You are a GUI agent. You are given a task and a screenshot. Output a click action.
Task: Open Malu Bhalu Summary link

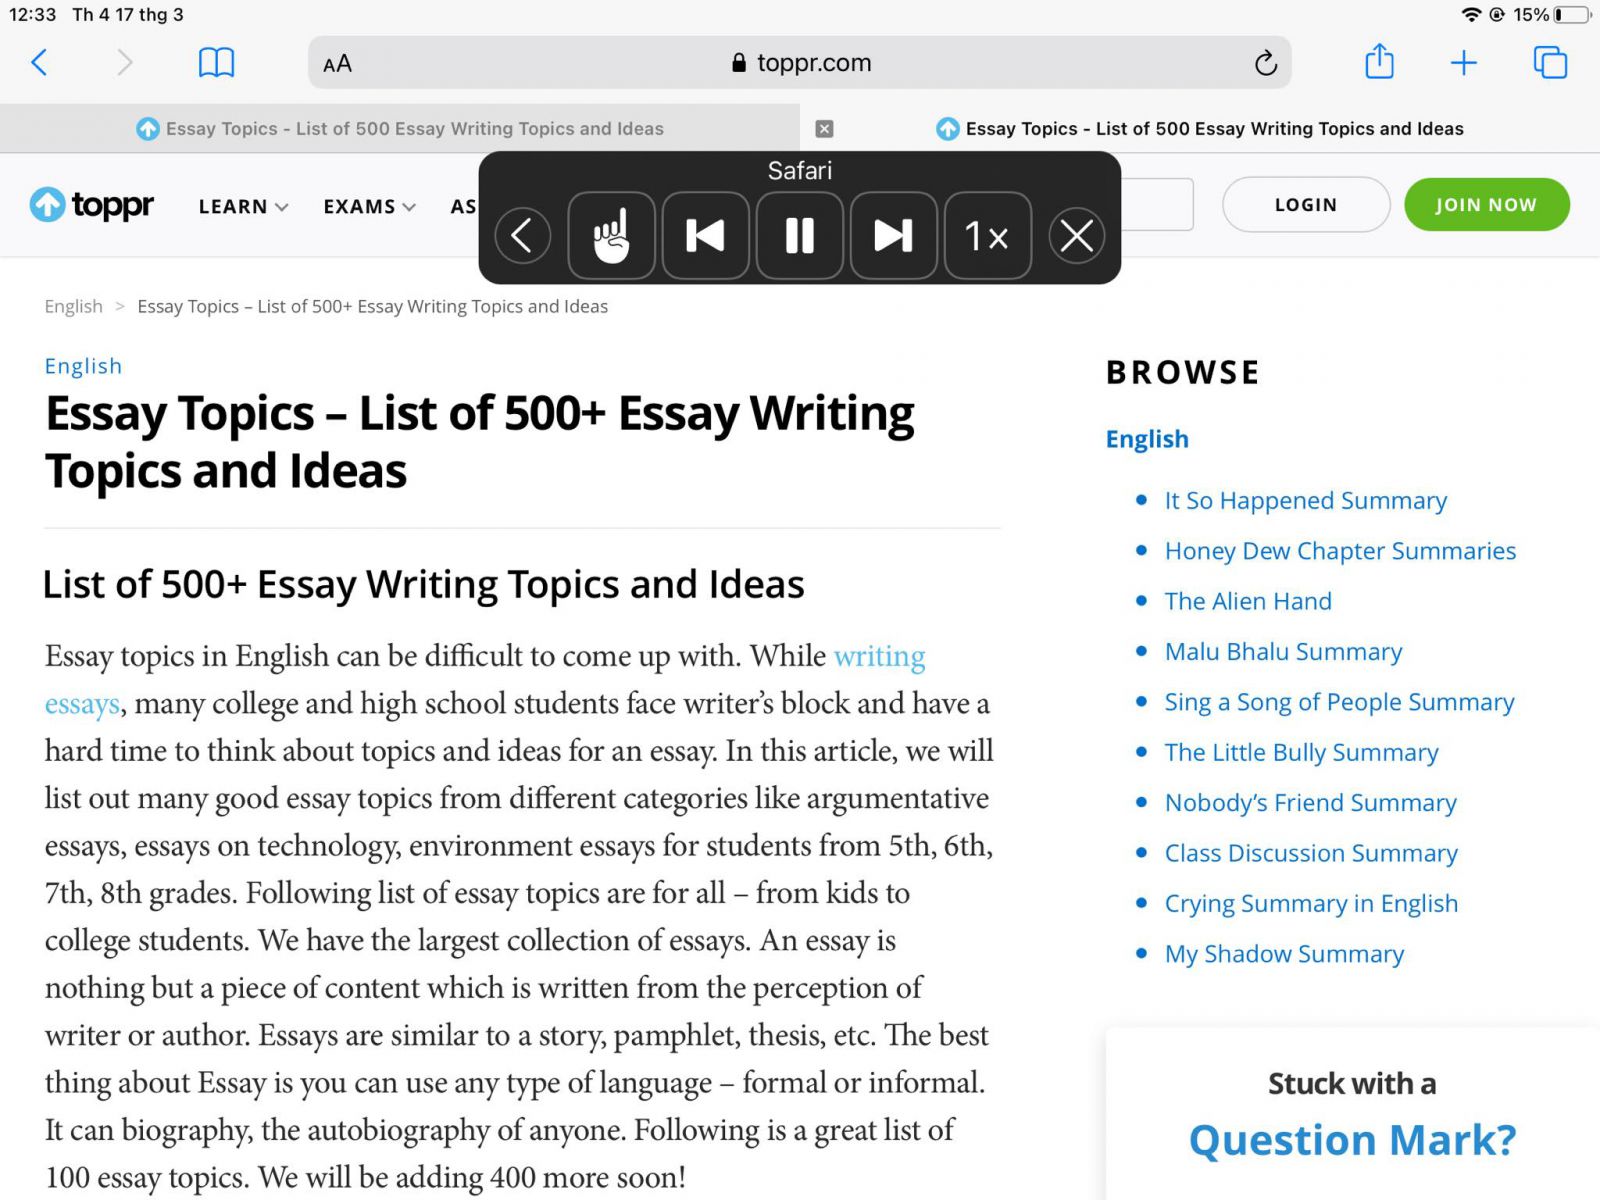(1283, 652)
